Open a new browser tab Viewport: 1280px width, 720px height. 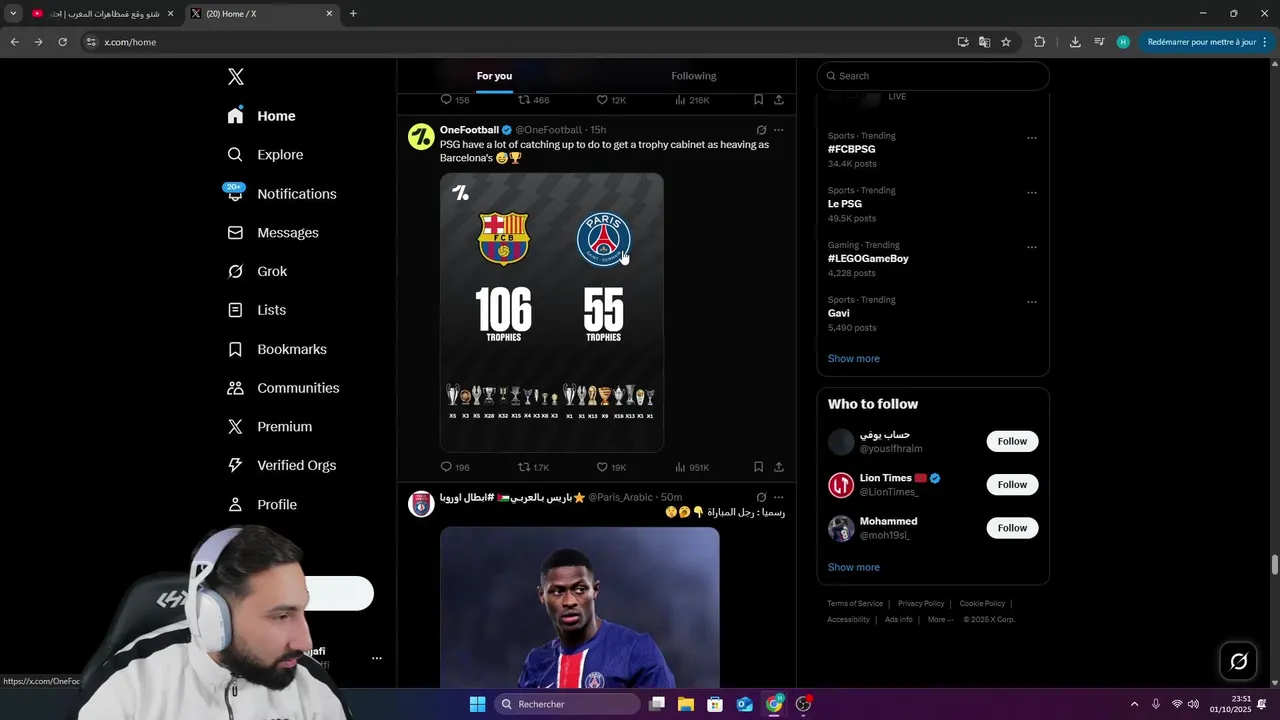point(353,14)
